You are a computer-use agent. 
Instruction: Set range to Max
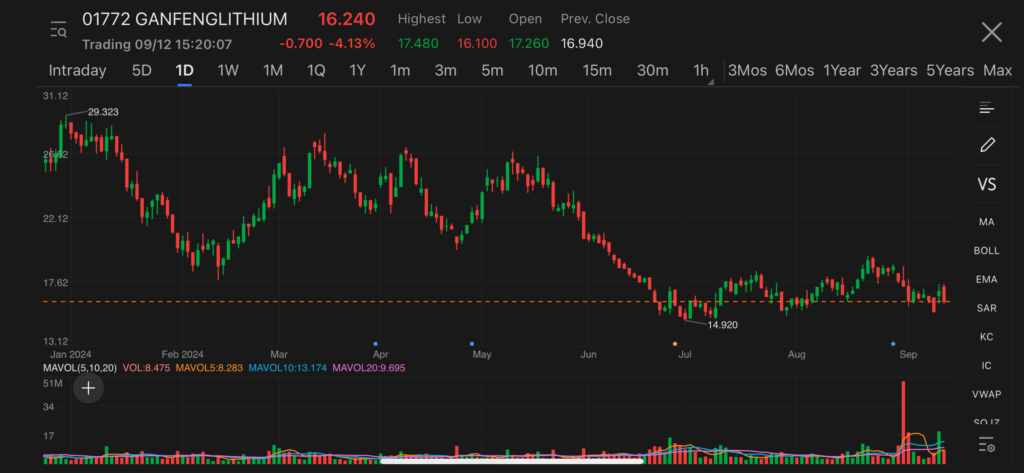[x=997, y=71]
